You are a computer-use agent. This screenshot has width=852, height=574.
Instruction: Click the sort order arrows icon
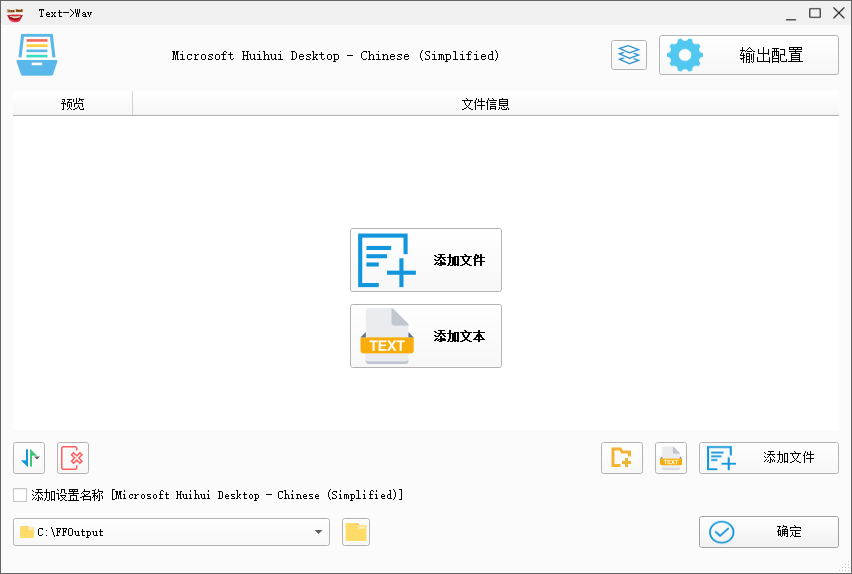pyautogui.click(x=29, y=458)
